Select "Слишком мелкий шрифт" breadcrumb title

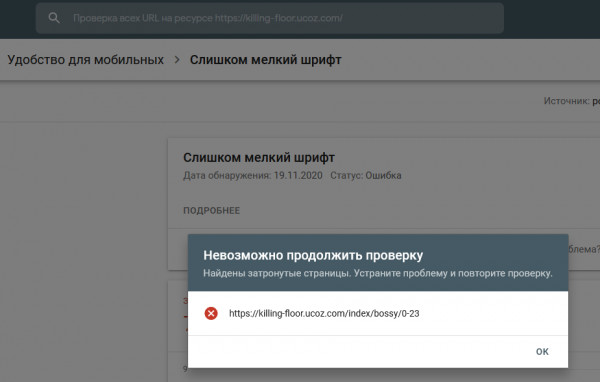pyautogui.click(x=266, y=60)
